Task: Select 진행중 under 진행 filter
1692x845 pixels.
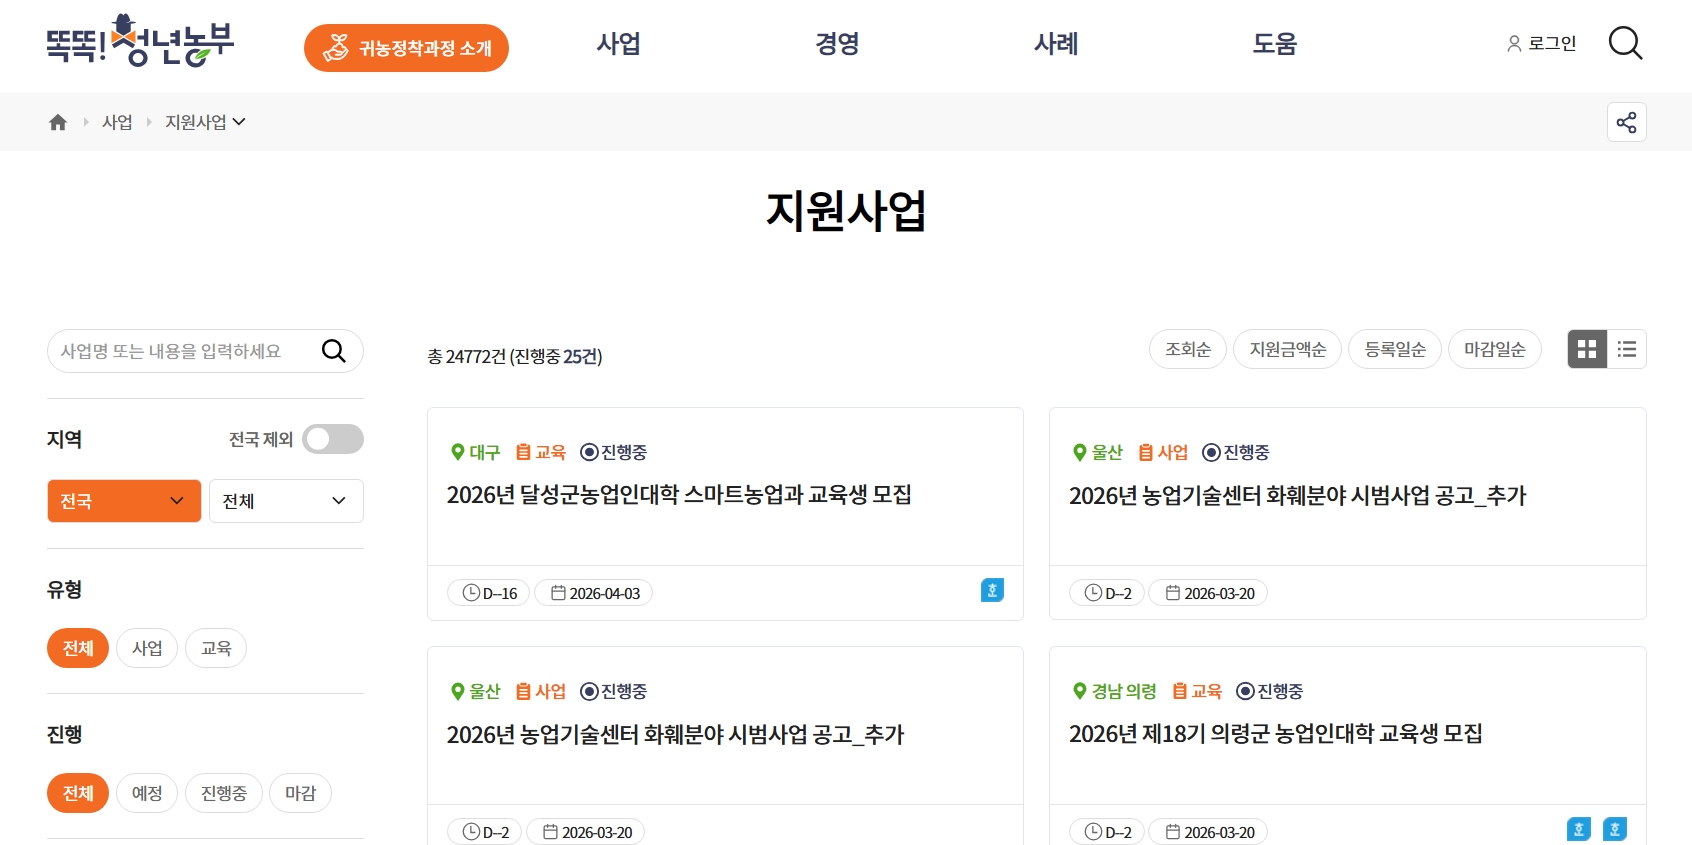Action: coord(224,793)
